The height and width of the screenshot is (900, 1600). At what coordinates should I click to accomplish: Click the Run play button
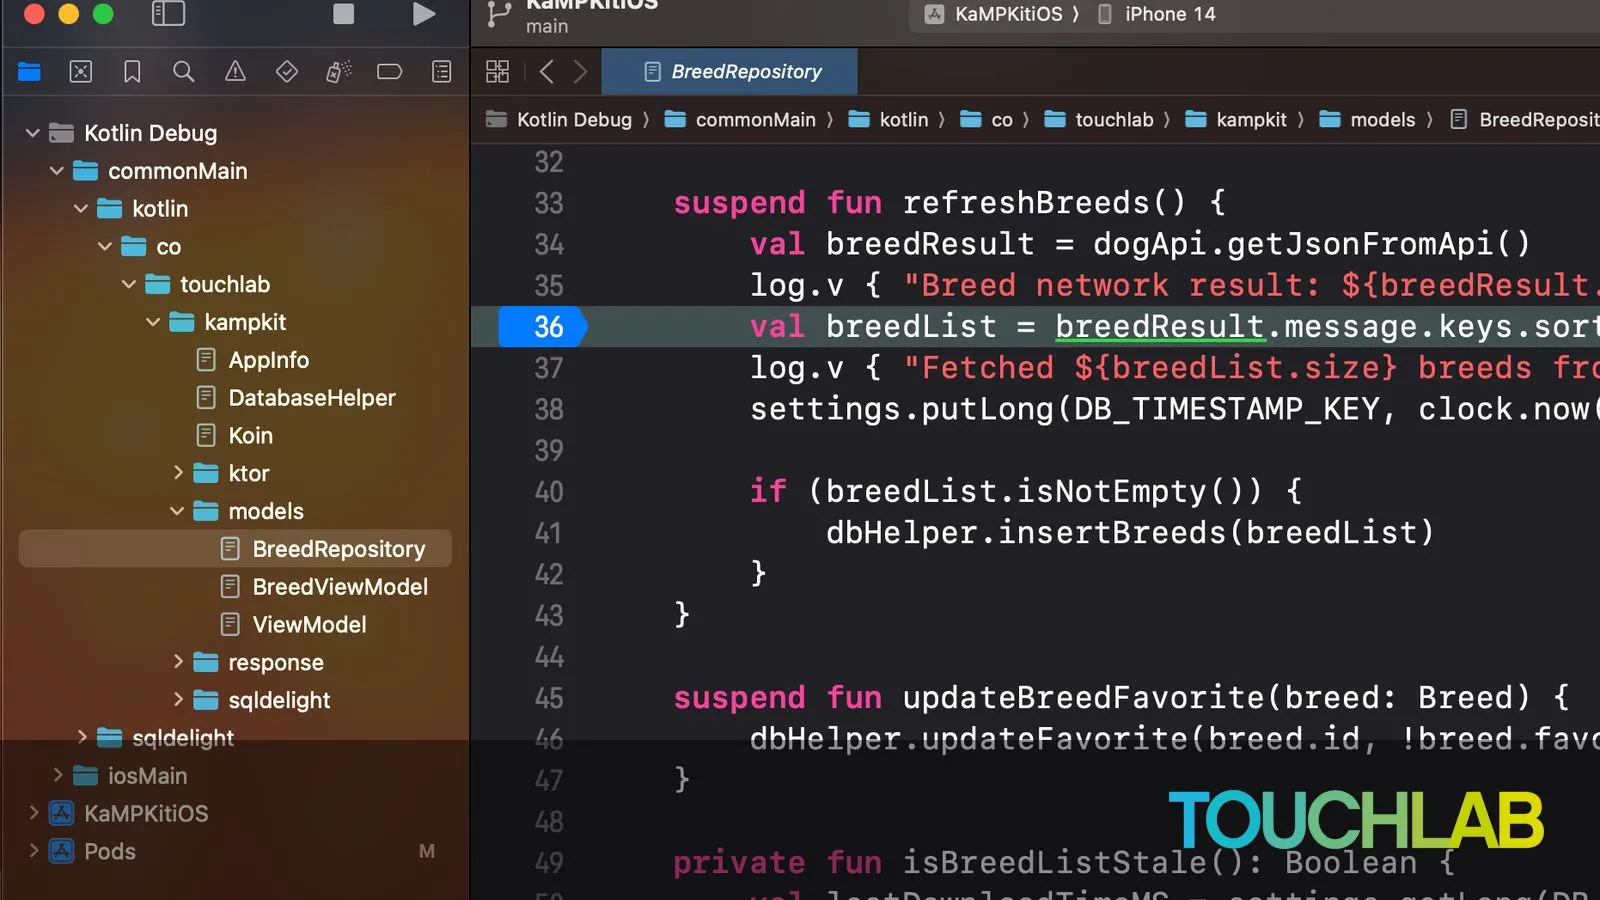(x=424, y=14)
